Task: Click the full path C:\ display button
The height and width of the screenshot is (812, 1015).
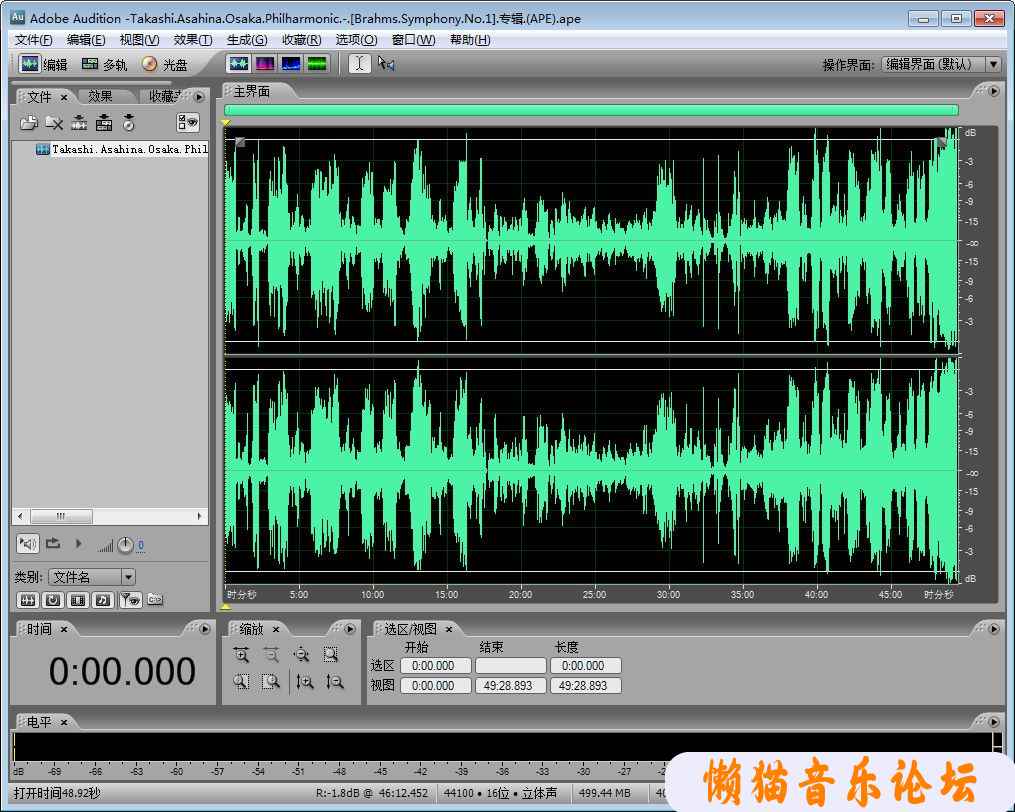Action: (x=155, y=600)
